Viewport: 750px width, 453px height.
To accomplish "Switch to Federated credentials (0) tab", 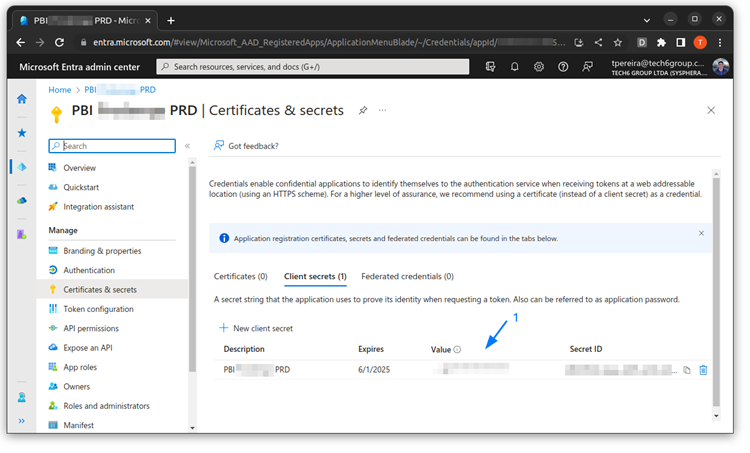I will tap(407, 276).
